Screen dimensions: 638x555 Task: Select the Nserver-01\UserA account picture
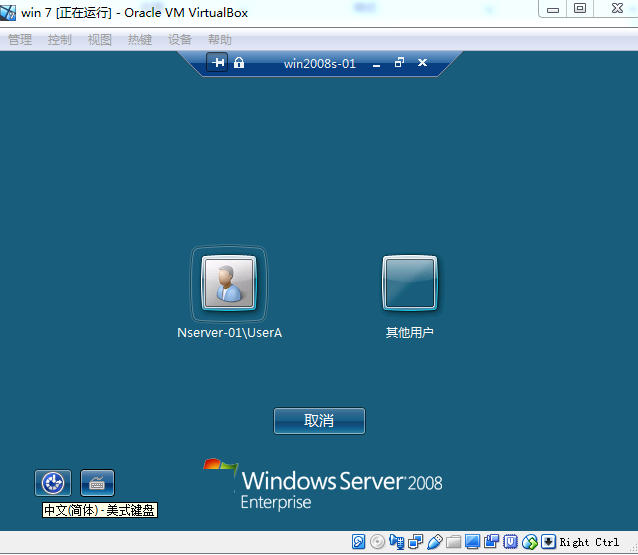tap(229, 283)
